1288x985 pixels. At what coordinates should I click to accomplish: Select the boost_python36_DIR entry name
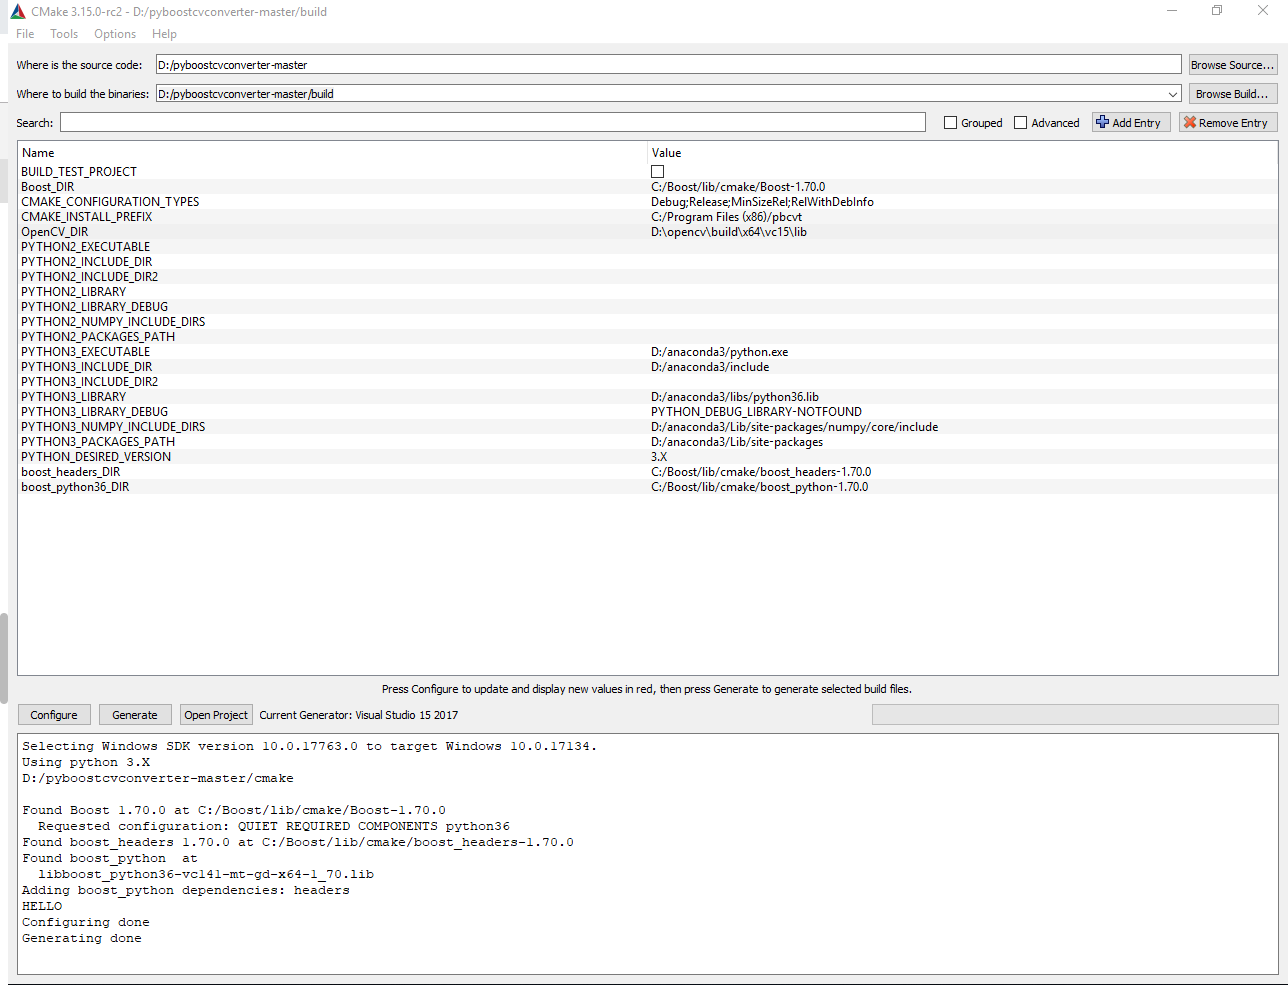tap(75, 487)
